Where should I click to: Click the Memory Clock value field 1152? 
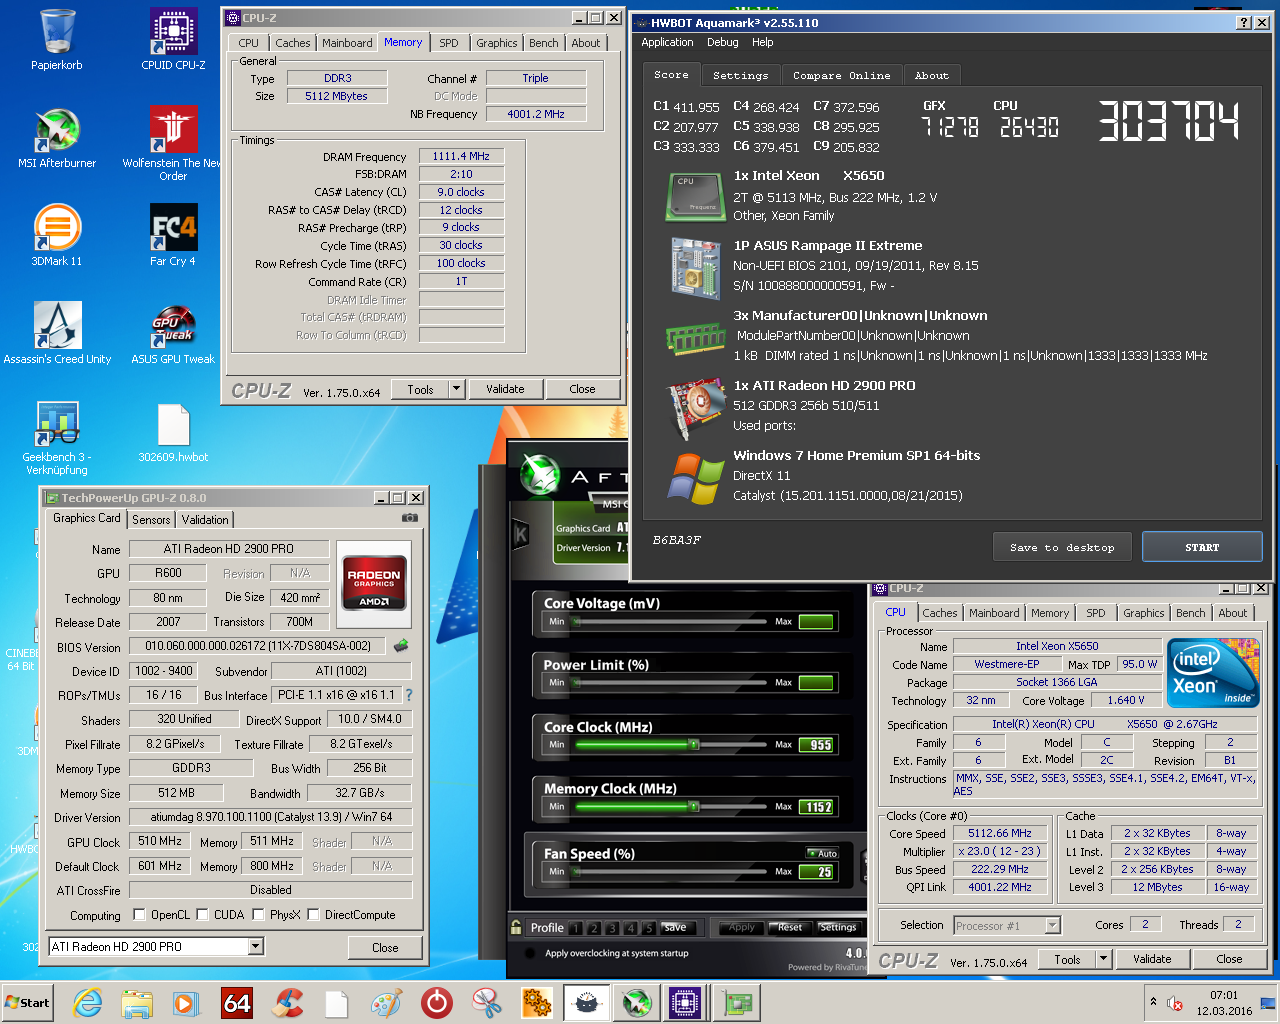tap(816, 807)
